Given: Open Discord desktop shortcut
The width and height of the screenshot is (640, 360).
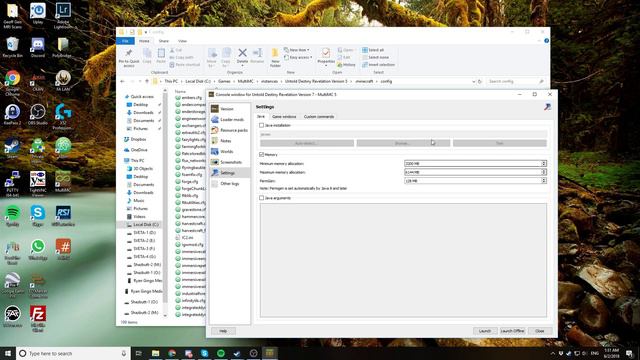Looking at the screenshot, I should (x=38, y=48).
